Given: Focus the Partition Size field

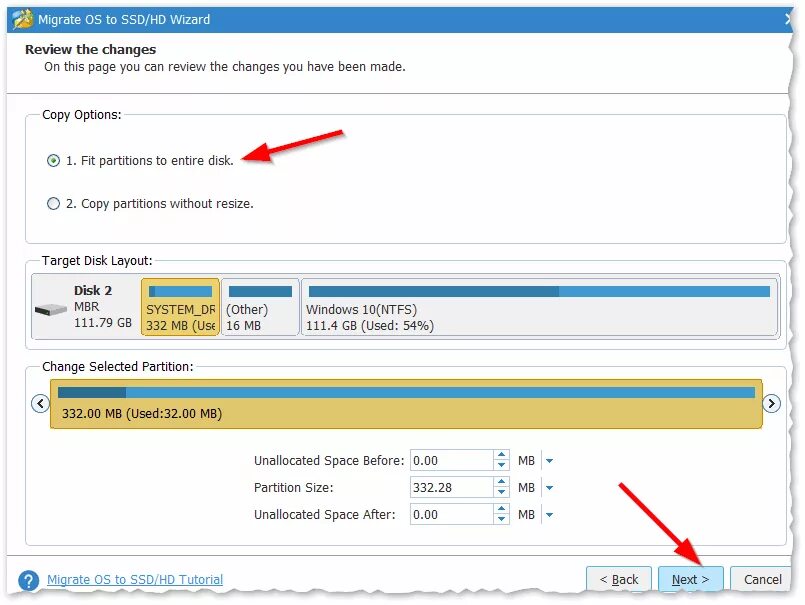Looking at the screenshot, I should coord(452,488).
